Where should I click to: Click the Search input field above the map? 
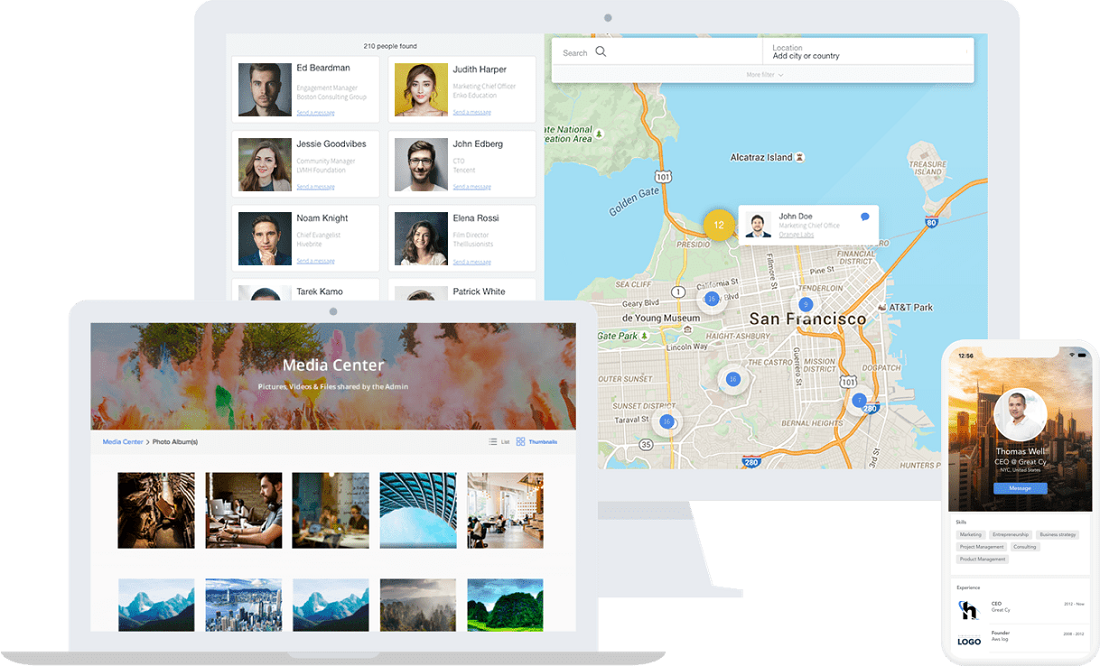(657, 51)
